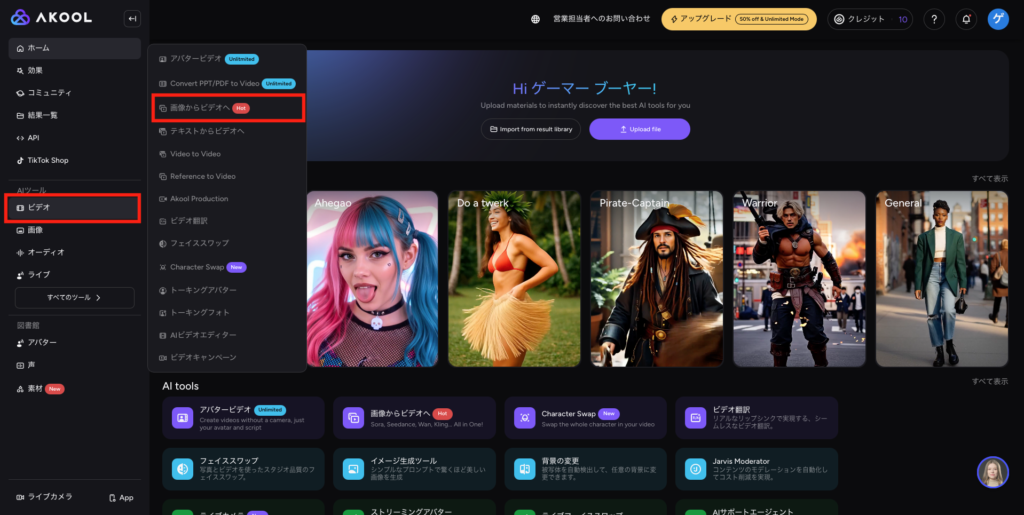Open the assistant avatar chat bubble

(993, 472)
